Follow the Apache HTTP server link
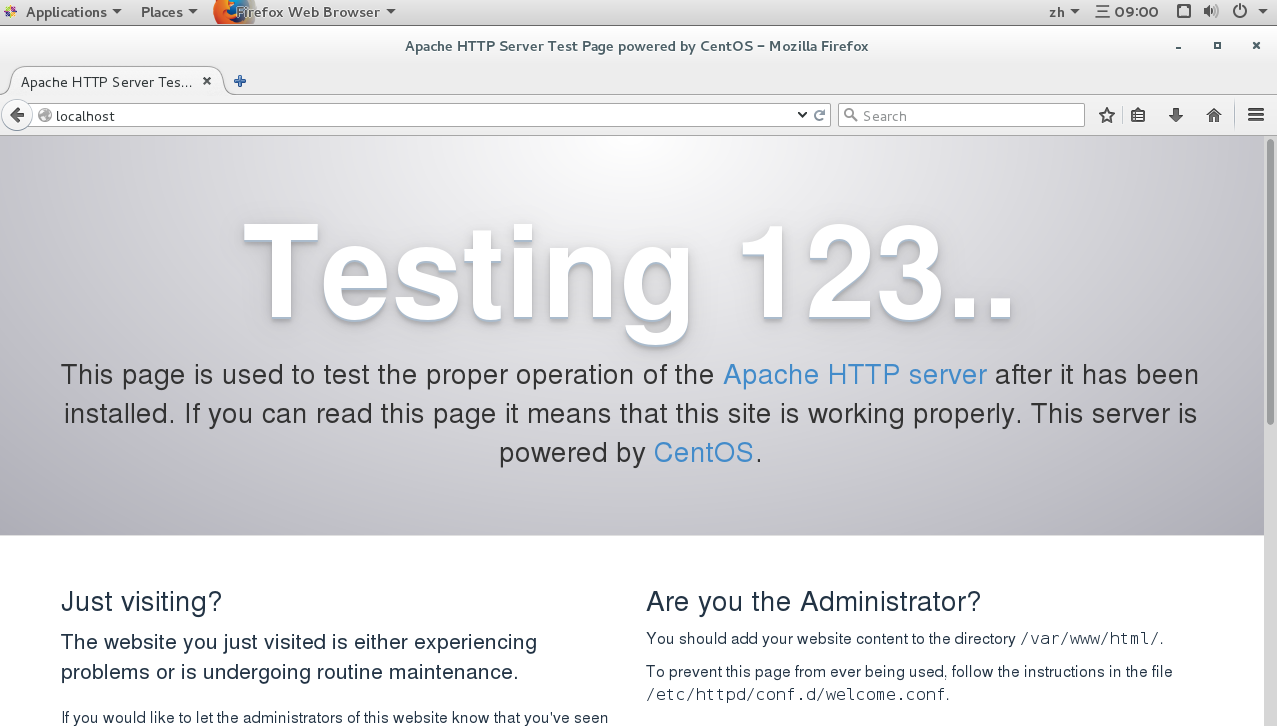This screenshot has height=726, width=1277. click(x=854, y=375)
